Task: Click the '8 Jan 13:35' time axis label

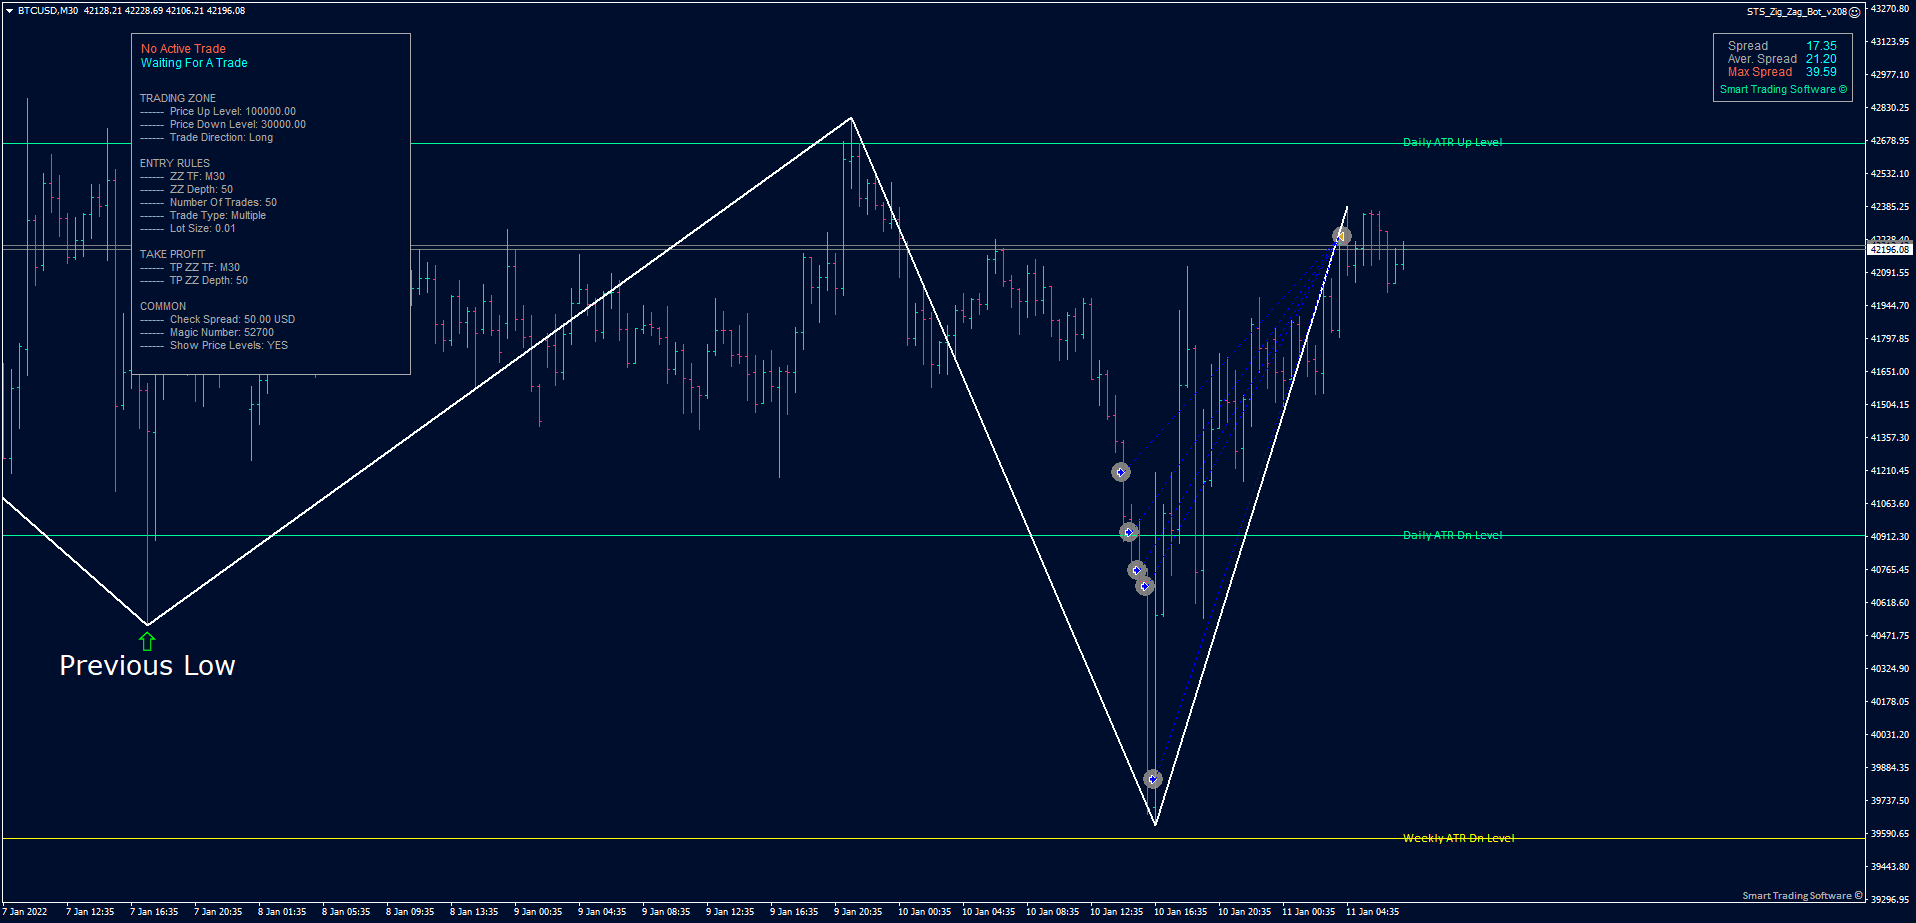Action: coord(474,912)
